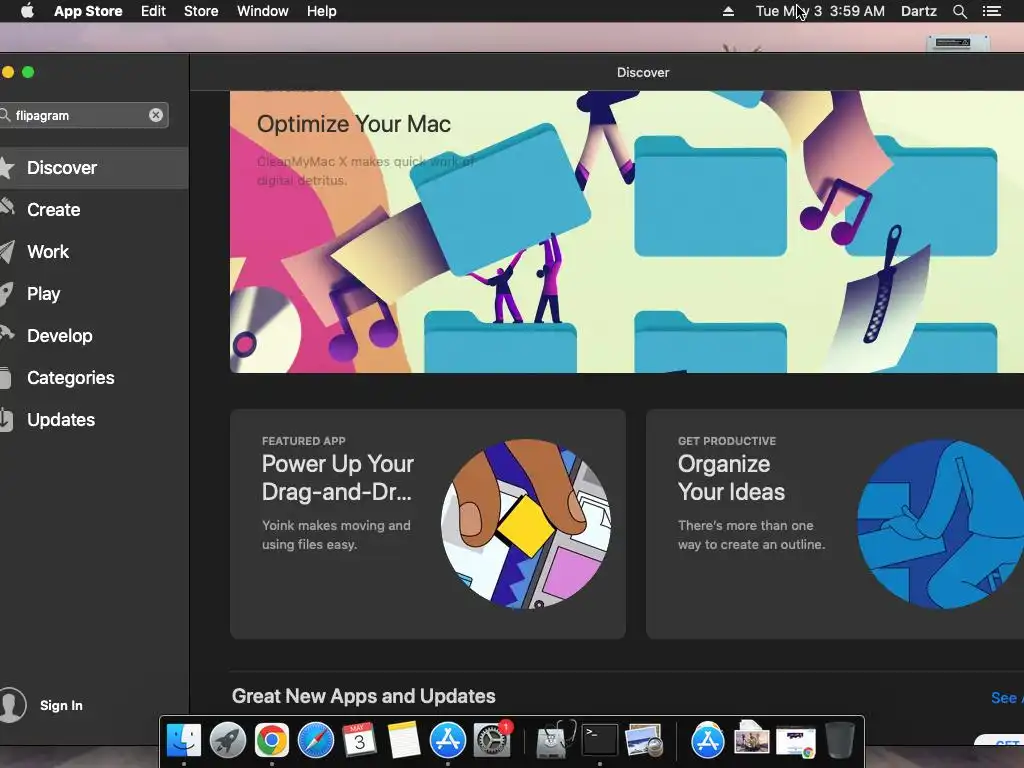Open the Organize Your Ideas card
Image resolution: width=1024 pixels, height=768 pixels.
pos(835,524)
